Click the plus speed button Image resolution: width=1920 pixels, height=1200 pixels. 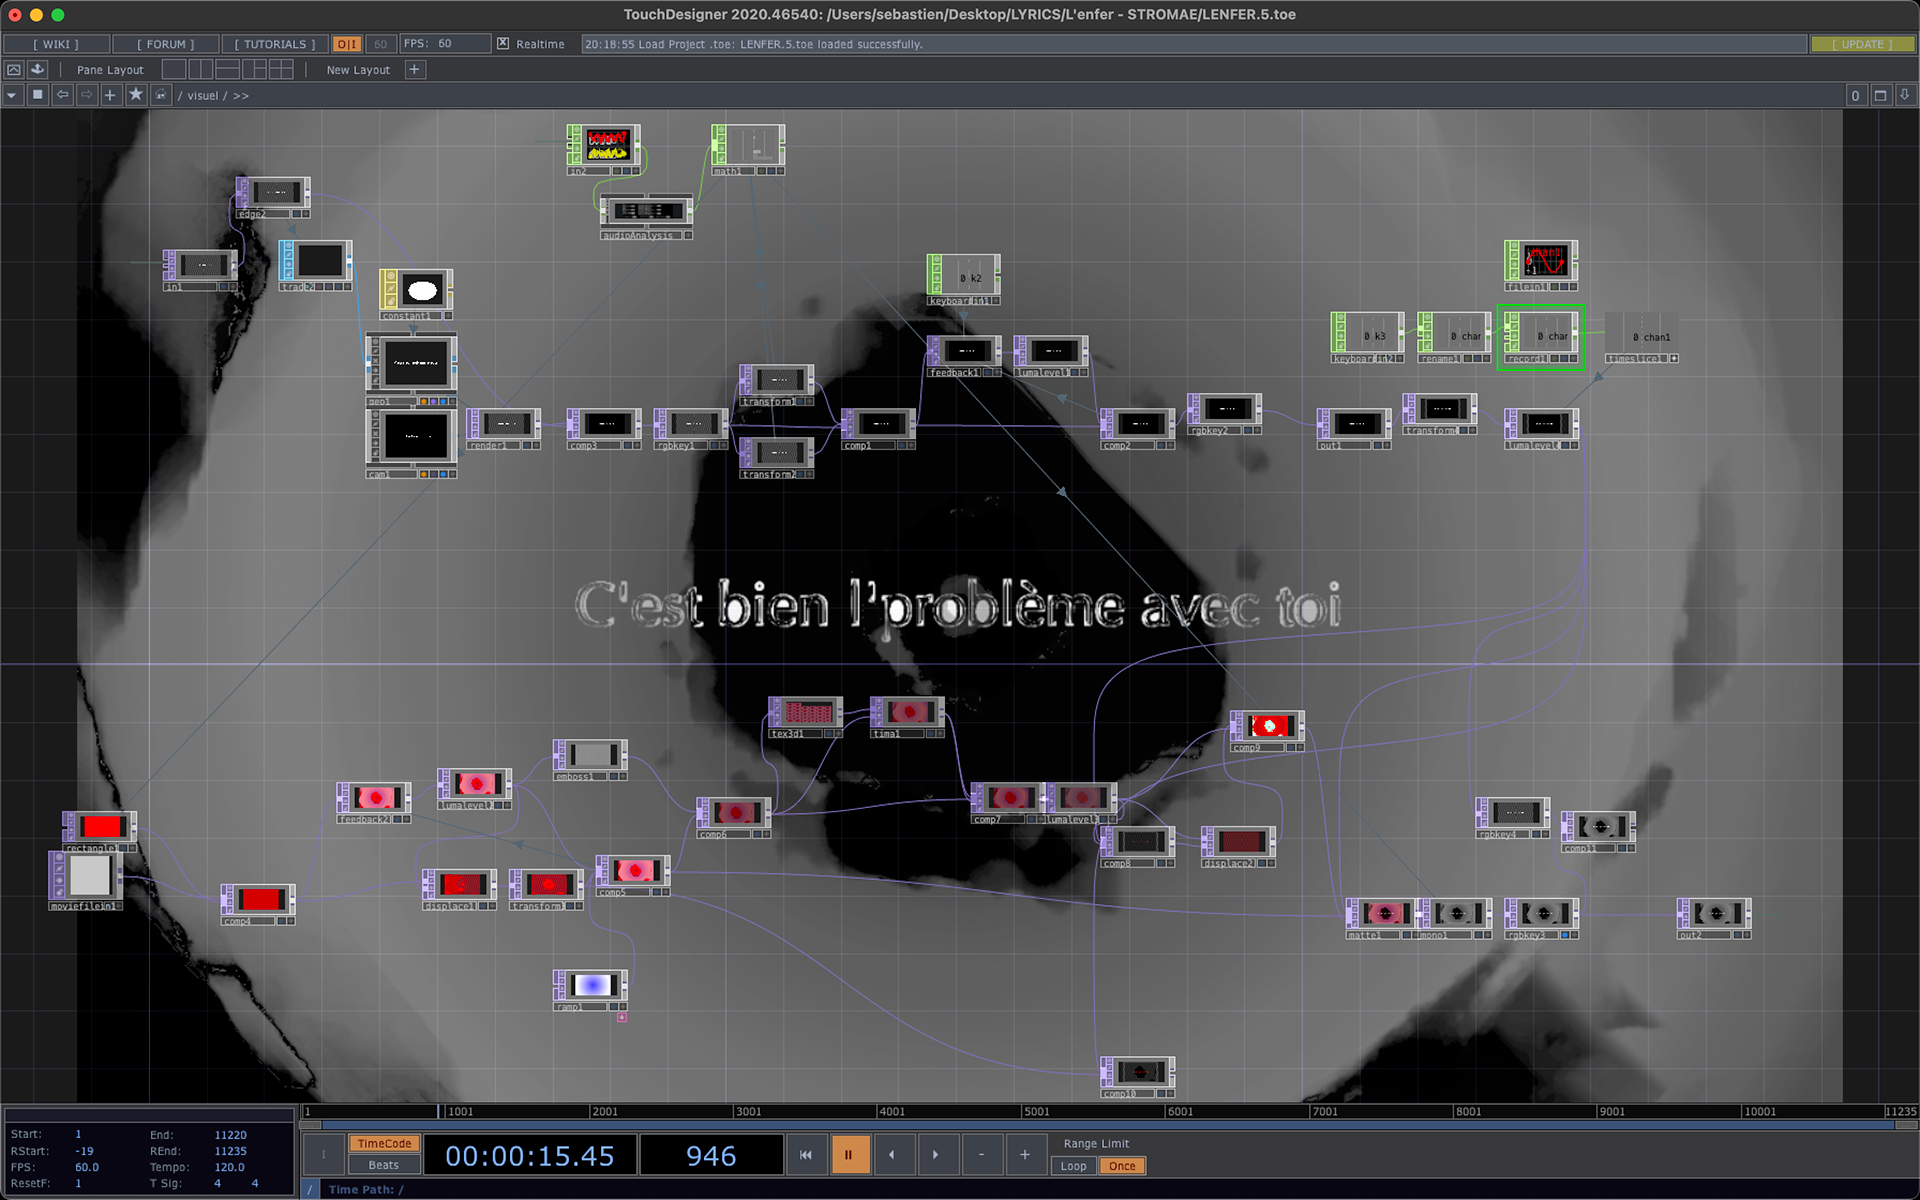click(x=1025, y=1155)
